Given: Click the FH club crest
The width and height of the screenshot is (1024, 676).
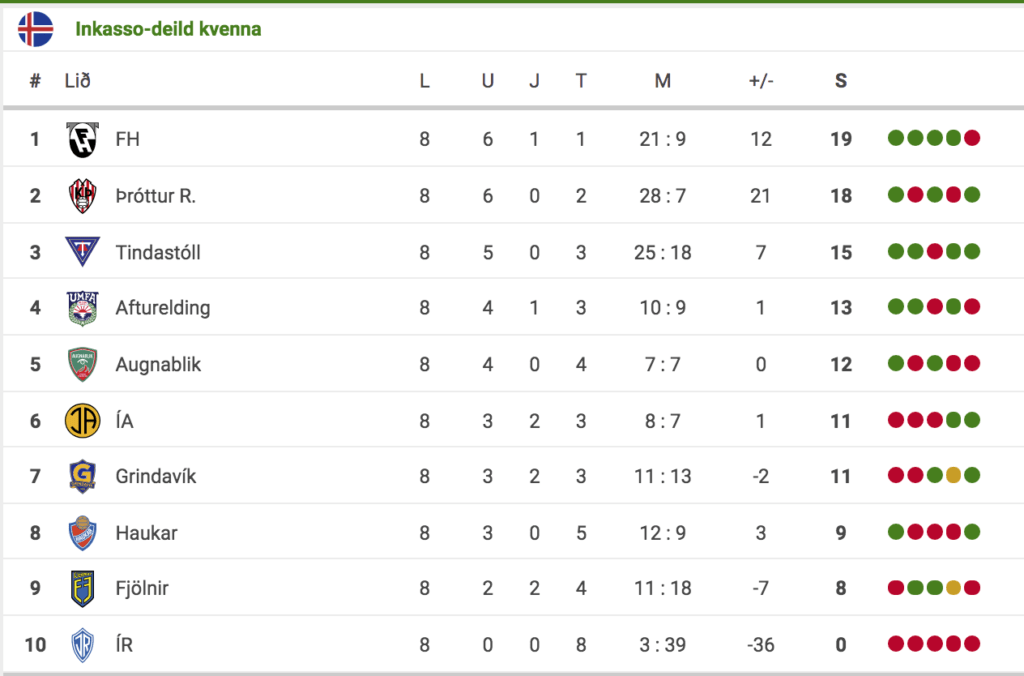Looking at the screenshot, I should pos(82,139).
